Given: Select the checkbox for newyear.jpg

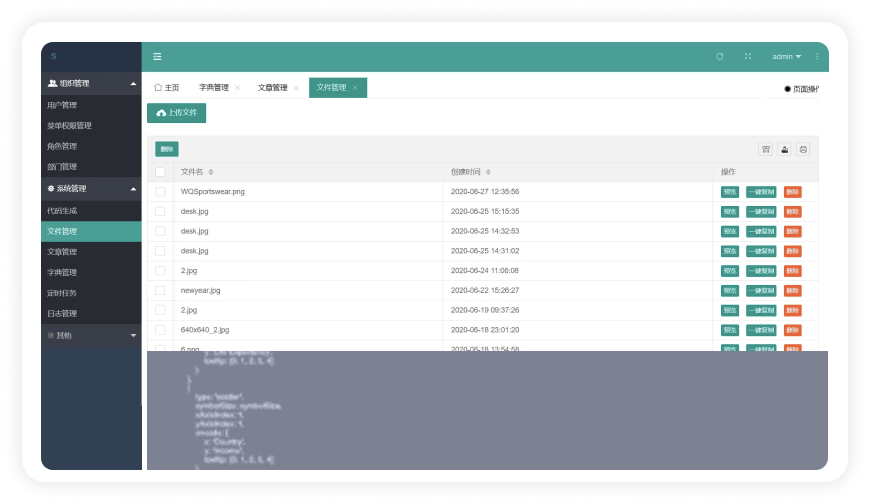Looking at the screenshot, I should coord(160,290).
